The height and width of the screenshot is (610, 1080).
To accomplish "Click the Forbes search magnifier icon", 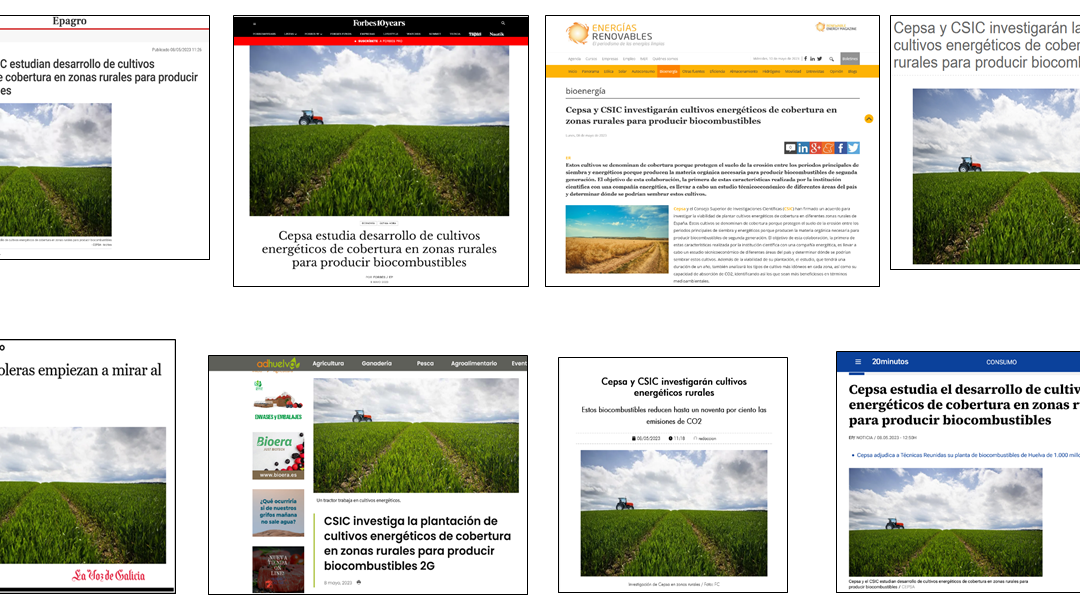I will [503, 23].
